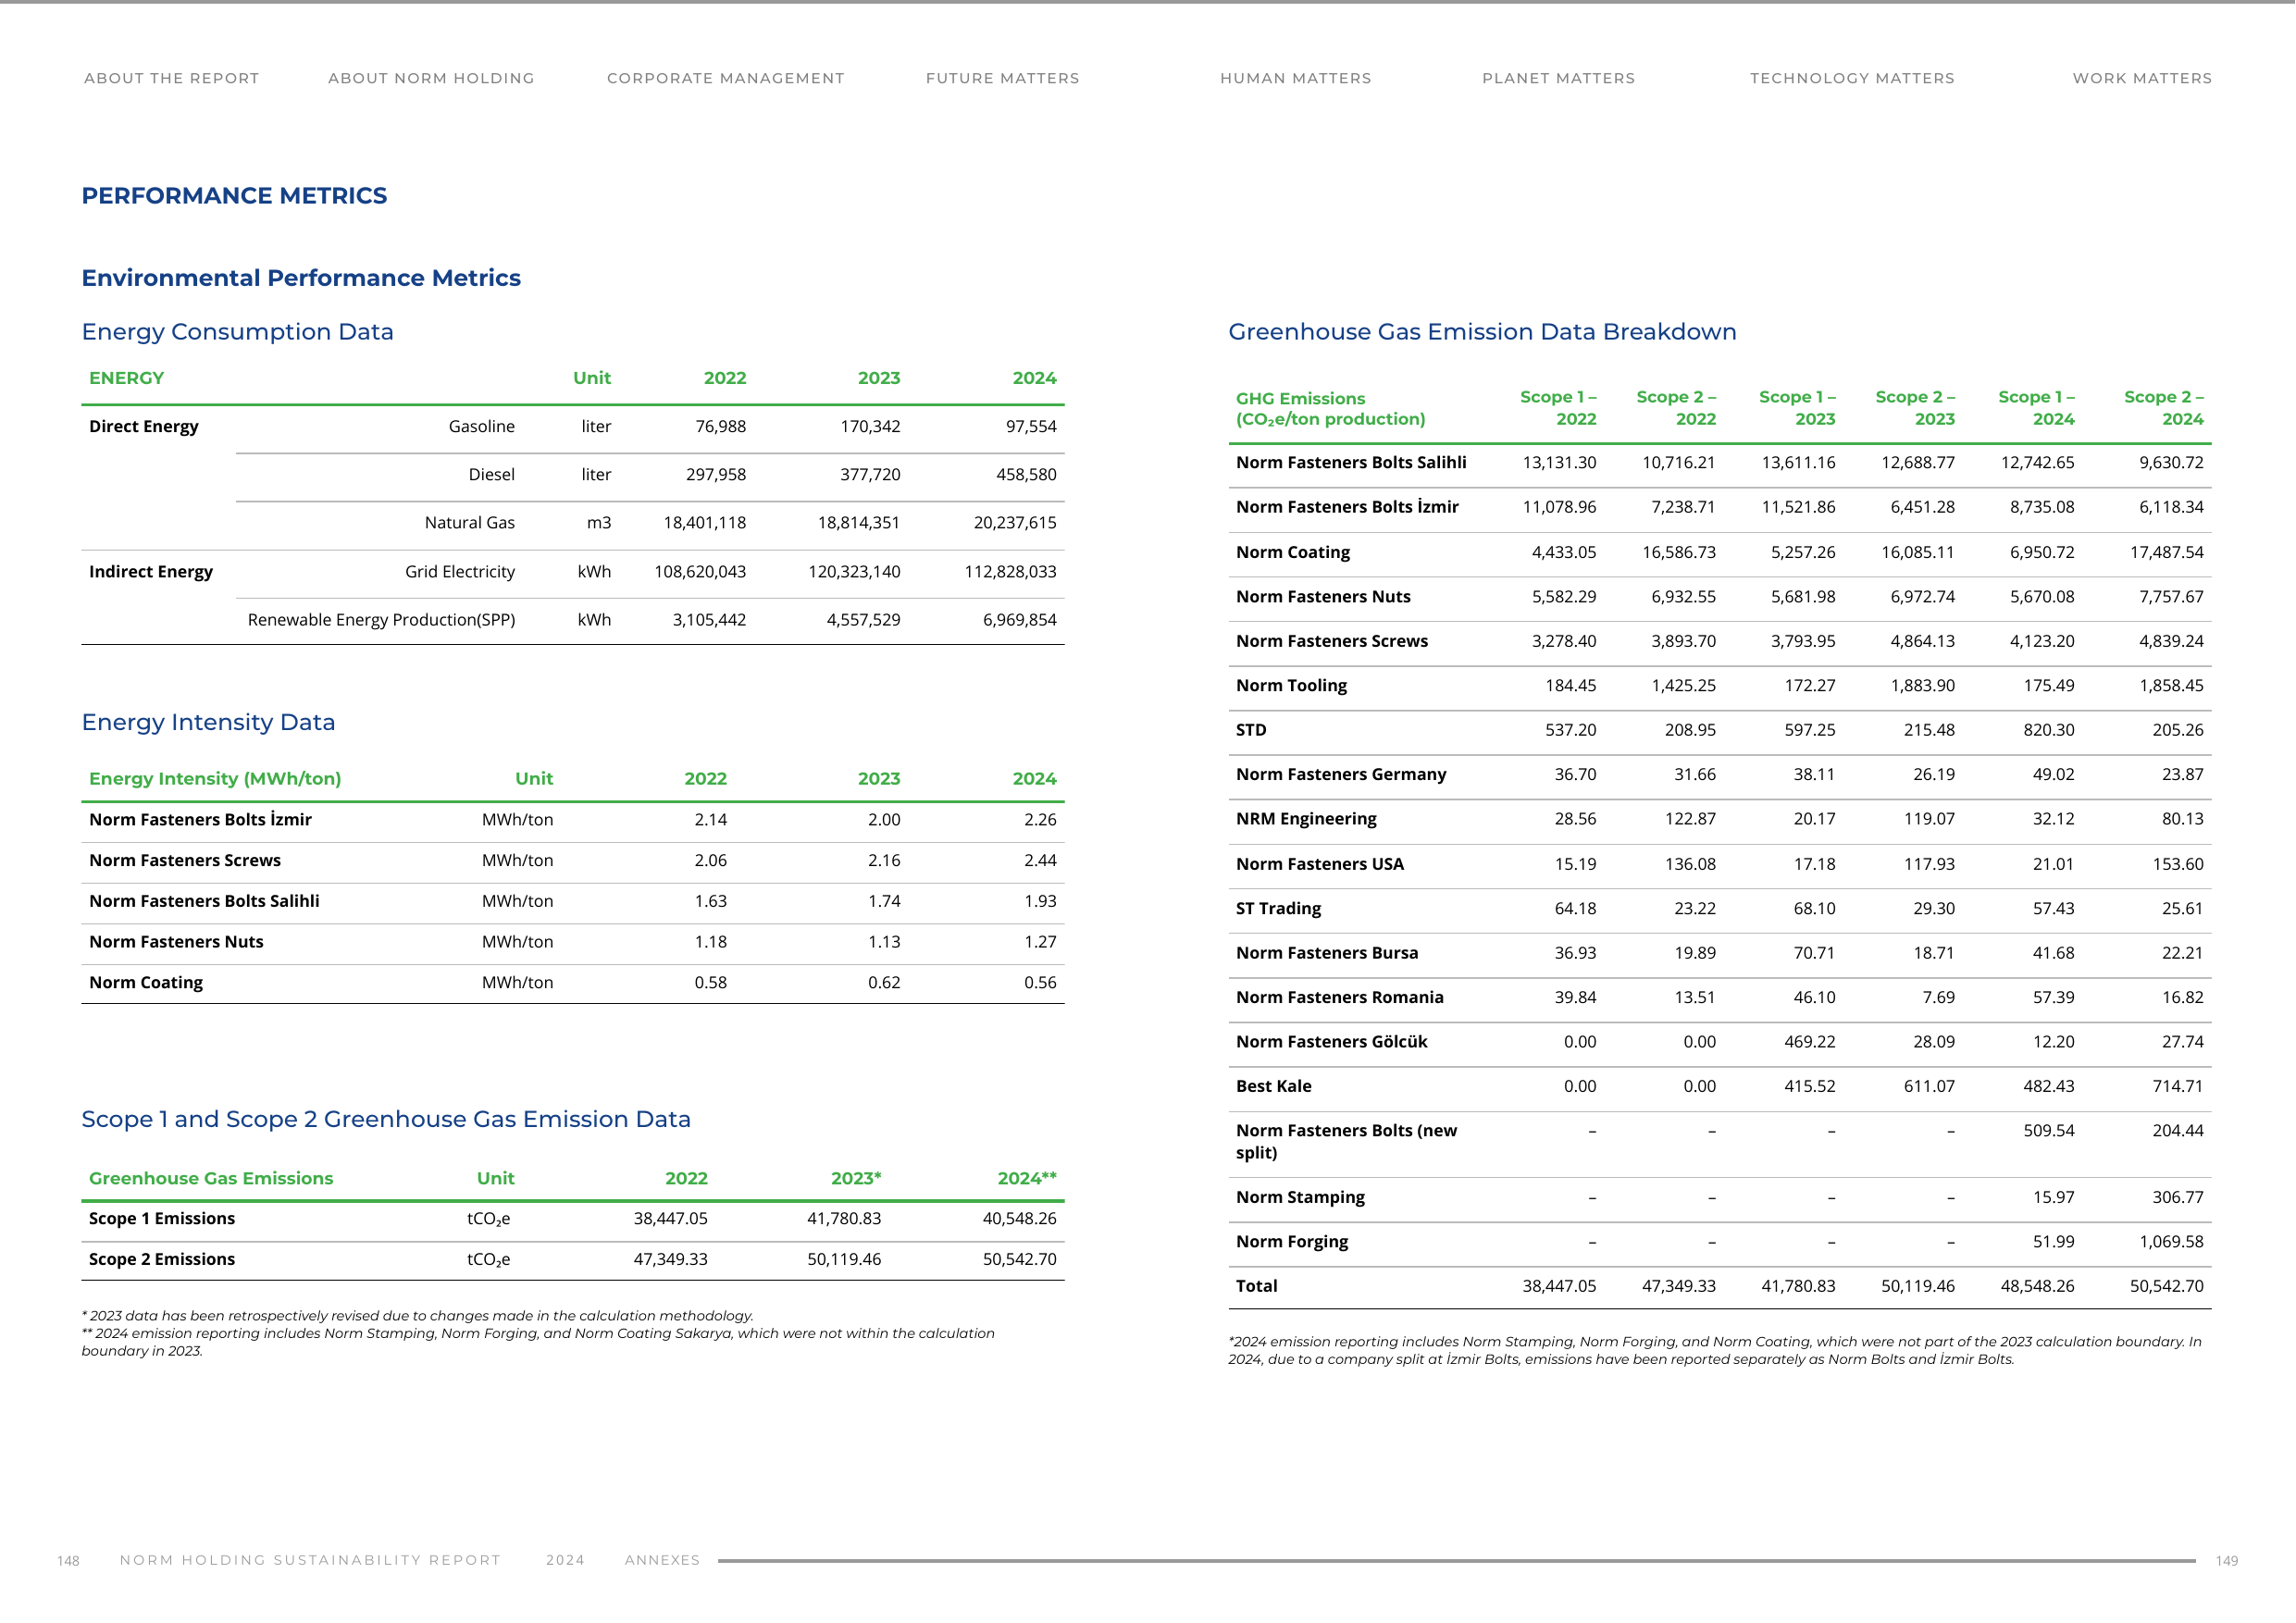The height and width of the screenshot is (1623, 2296).
Task: Select Norm Coating 2024 intensity 0.56
Action: tap(1040, 982)
